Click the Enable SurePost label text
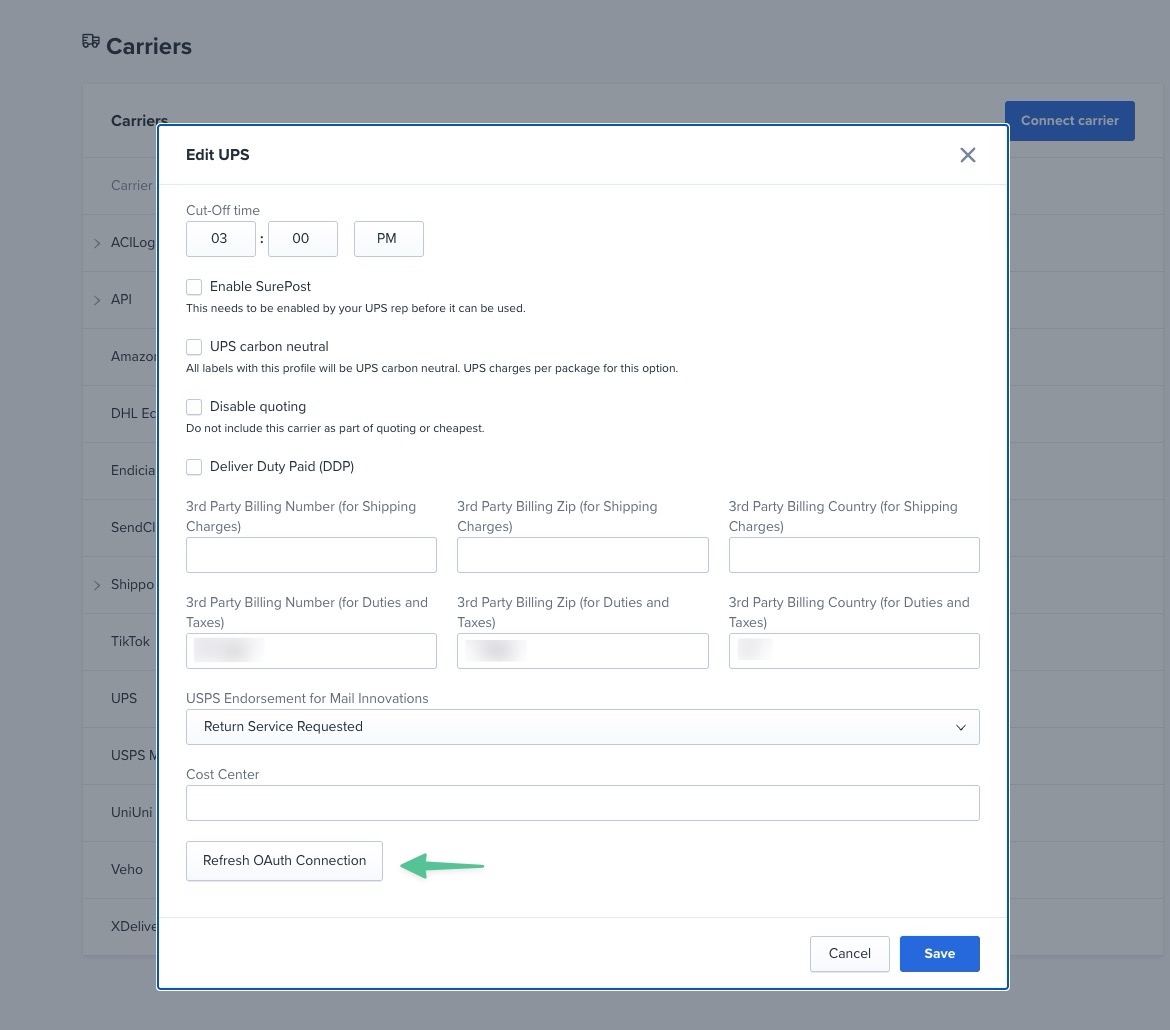This screenshot has height=1030, width=1170. (260, 287)
